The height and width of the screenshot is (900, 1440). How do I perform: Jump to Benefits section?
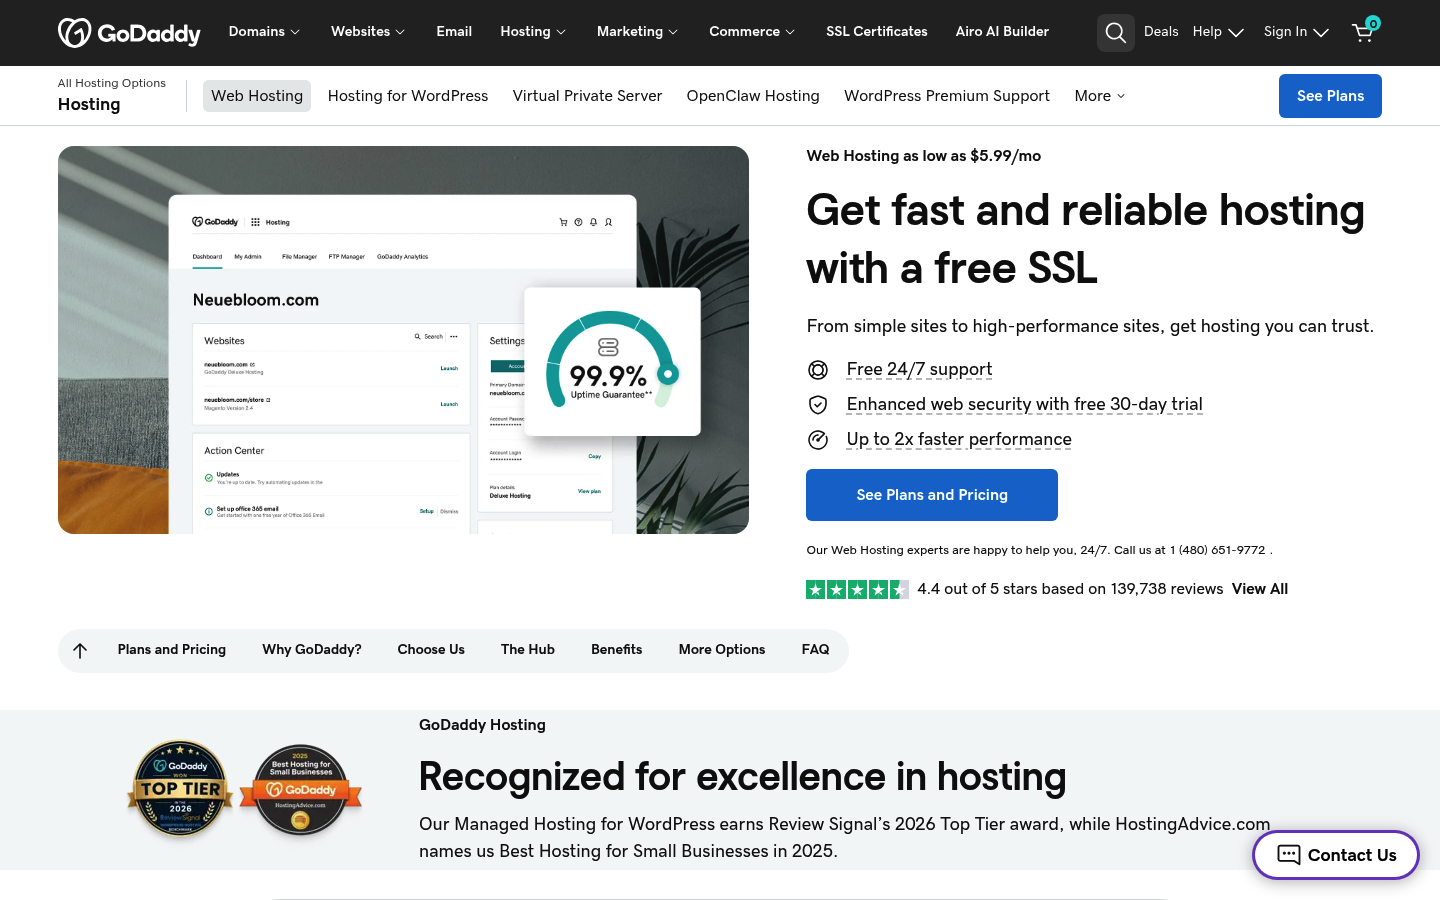click(x=617, y=650)
